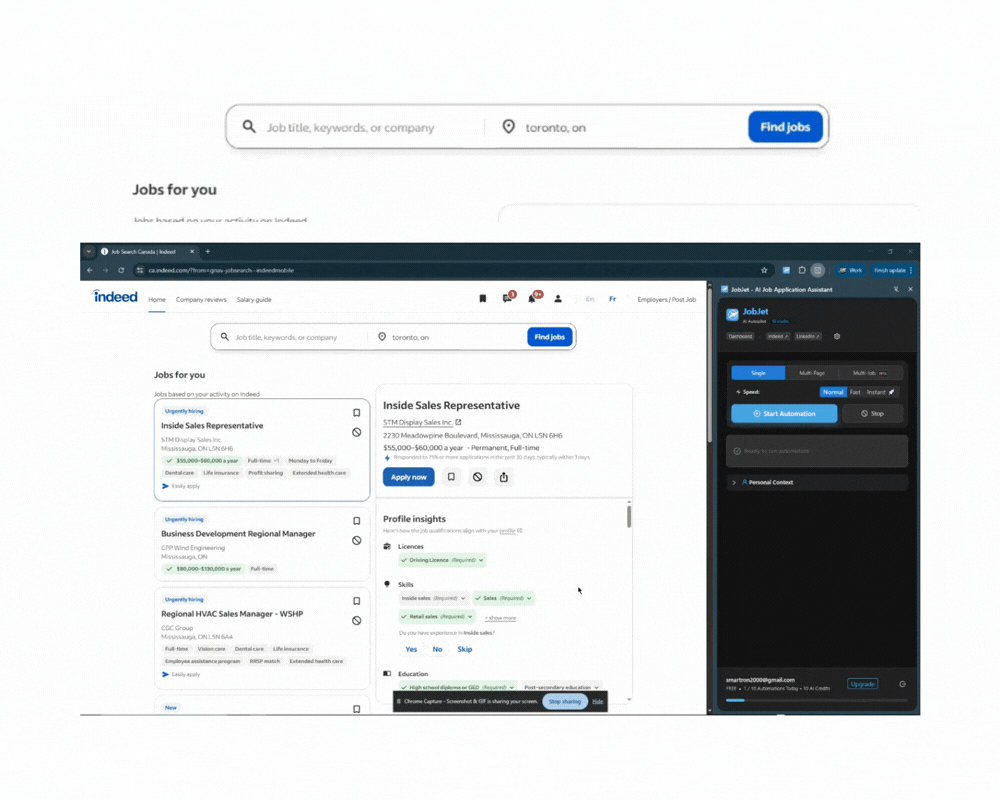Click the job details pane scrollbar
This screenshot has width=1000, height=800.
pyautogui.click(x=629, y=517)
